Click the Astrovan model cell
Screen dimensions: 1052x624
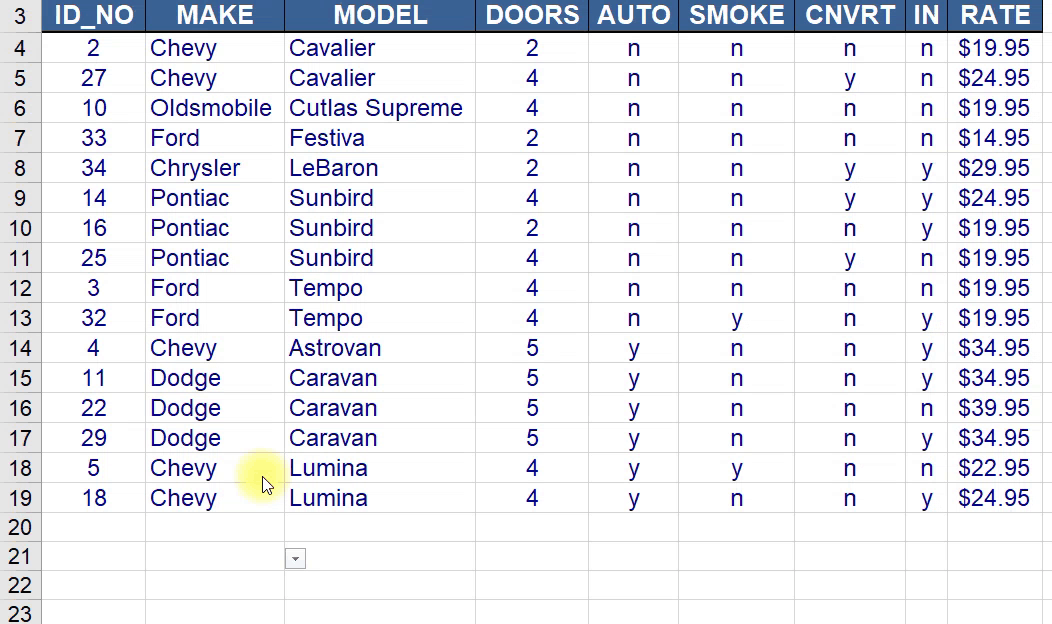(380, 348)
